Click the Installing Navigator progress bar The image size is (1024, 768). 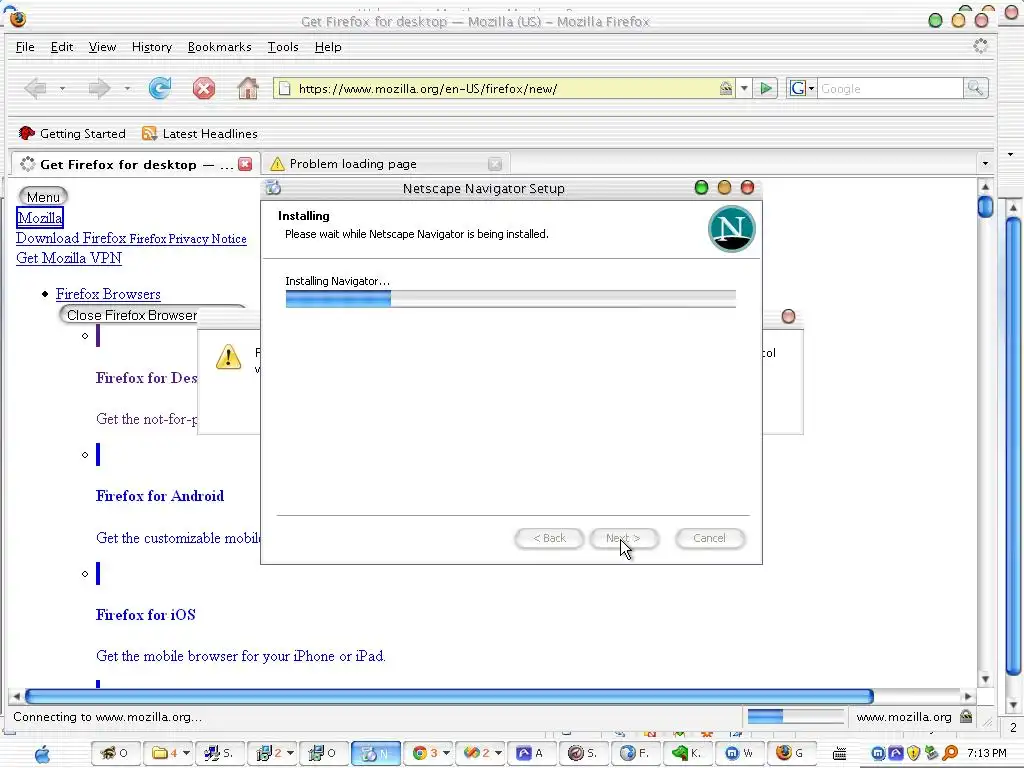pyautogui.click(x=511, y=299)
